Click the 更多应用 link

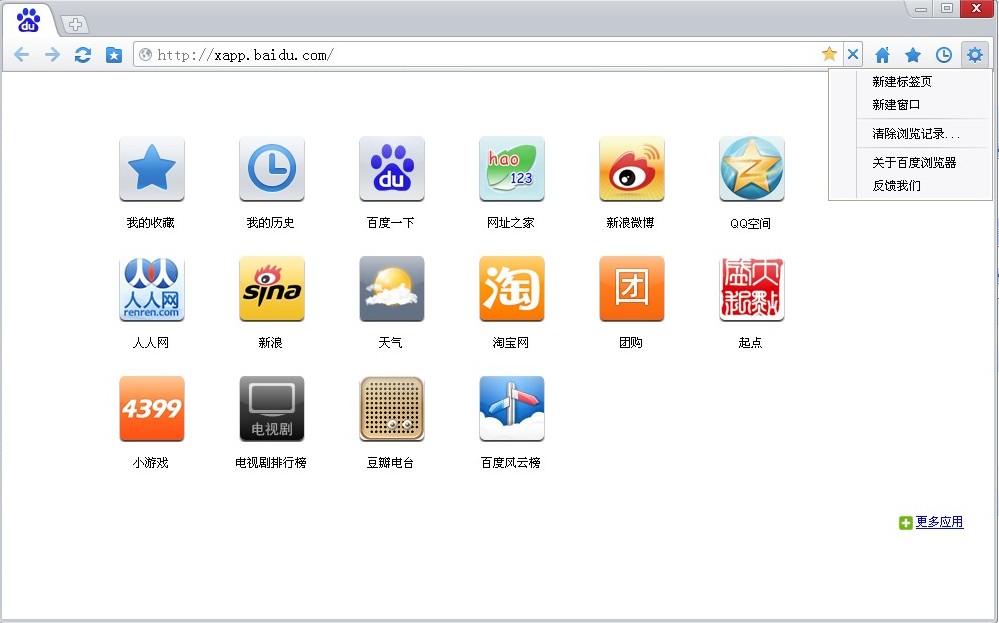pyautogui.click(x=939, y=522)
